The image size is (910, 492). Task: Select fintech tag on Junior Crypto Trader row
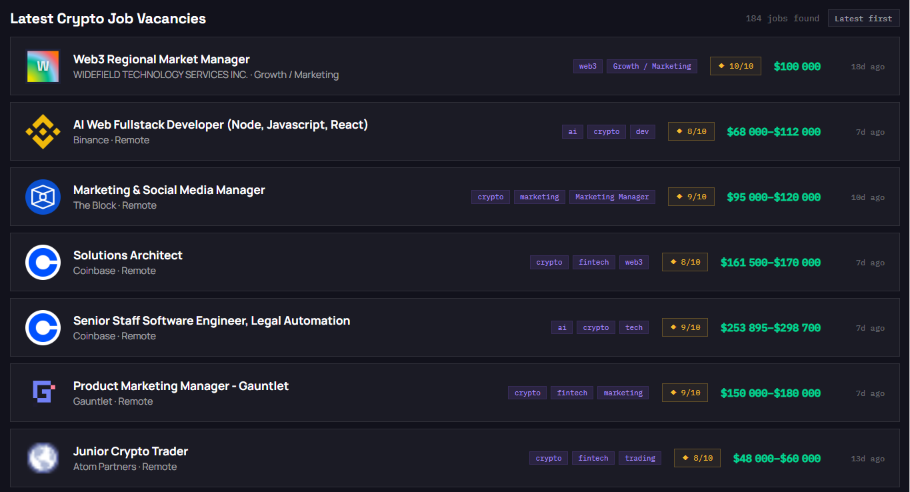point(593,458)
